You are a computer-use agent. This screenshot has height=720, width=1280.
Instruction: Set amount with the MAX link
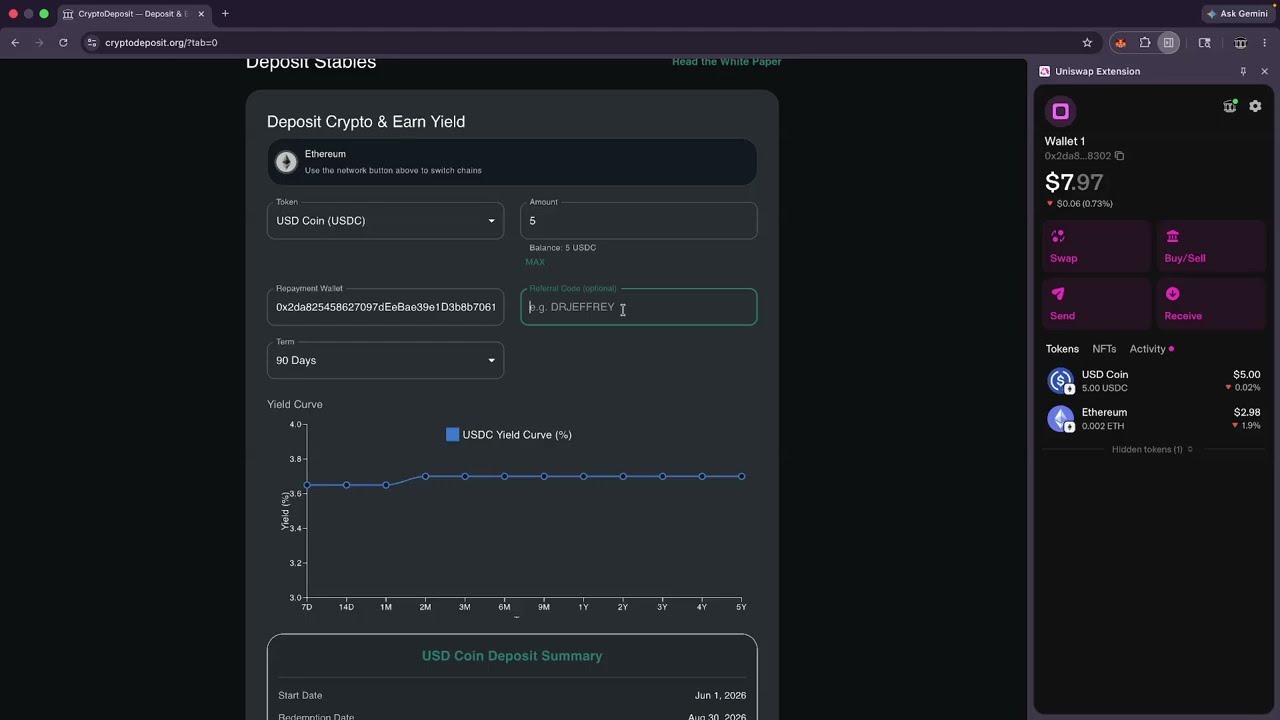click(535, 262)
